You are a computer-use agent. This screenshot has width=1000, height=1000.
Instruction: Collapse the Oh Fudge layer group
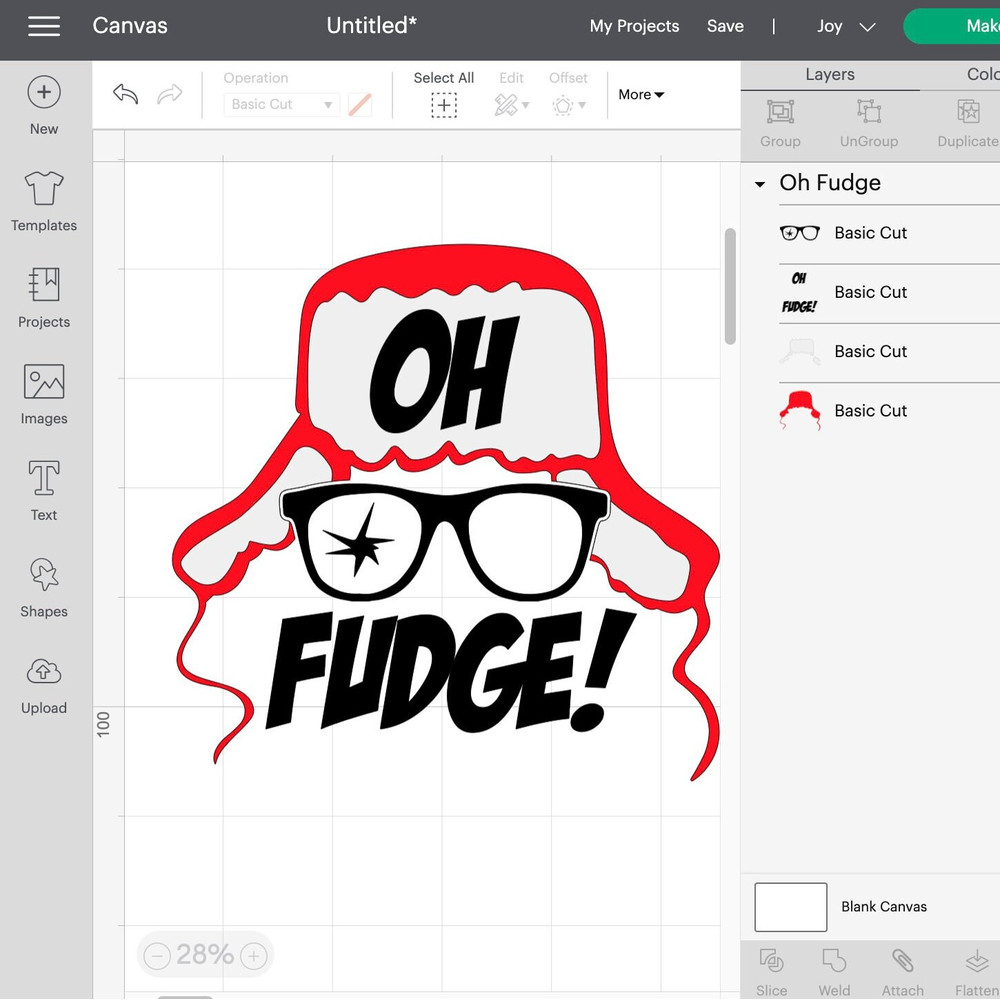pyautogui.click(x=760, y=184)
